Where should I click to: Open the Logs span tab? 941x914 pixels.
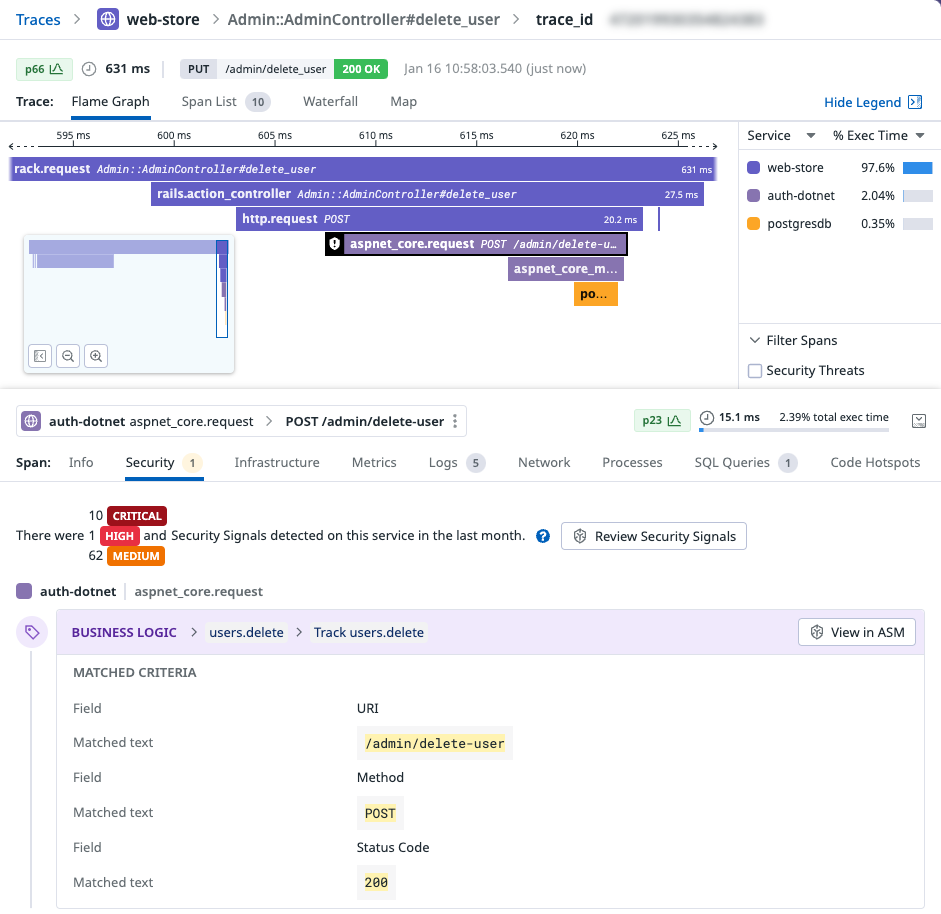click(x=457, y=463)
